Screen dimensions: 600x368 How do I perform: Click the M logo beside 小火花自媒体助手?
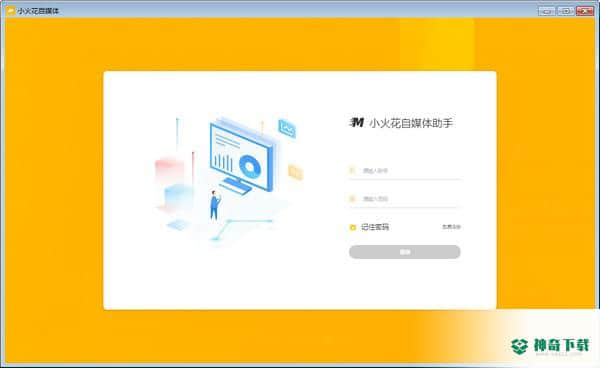(357, 122)
